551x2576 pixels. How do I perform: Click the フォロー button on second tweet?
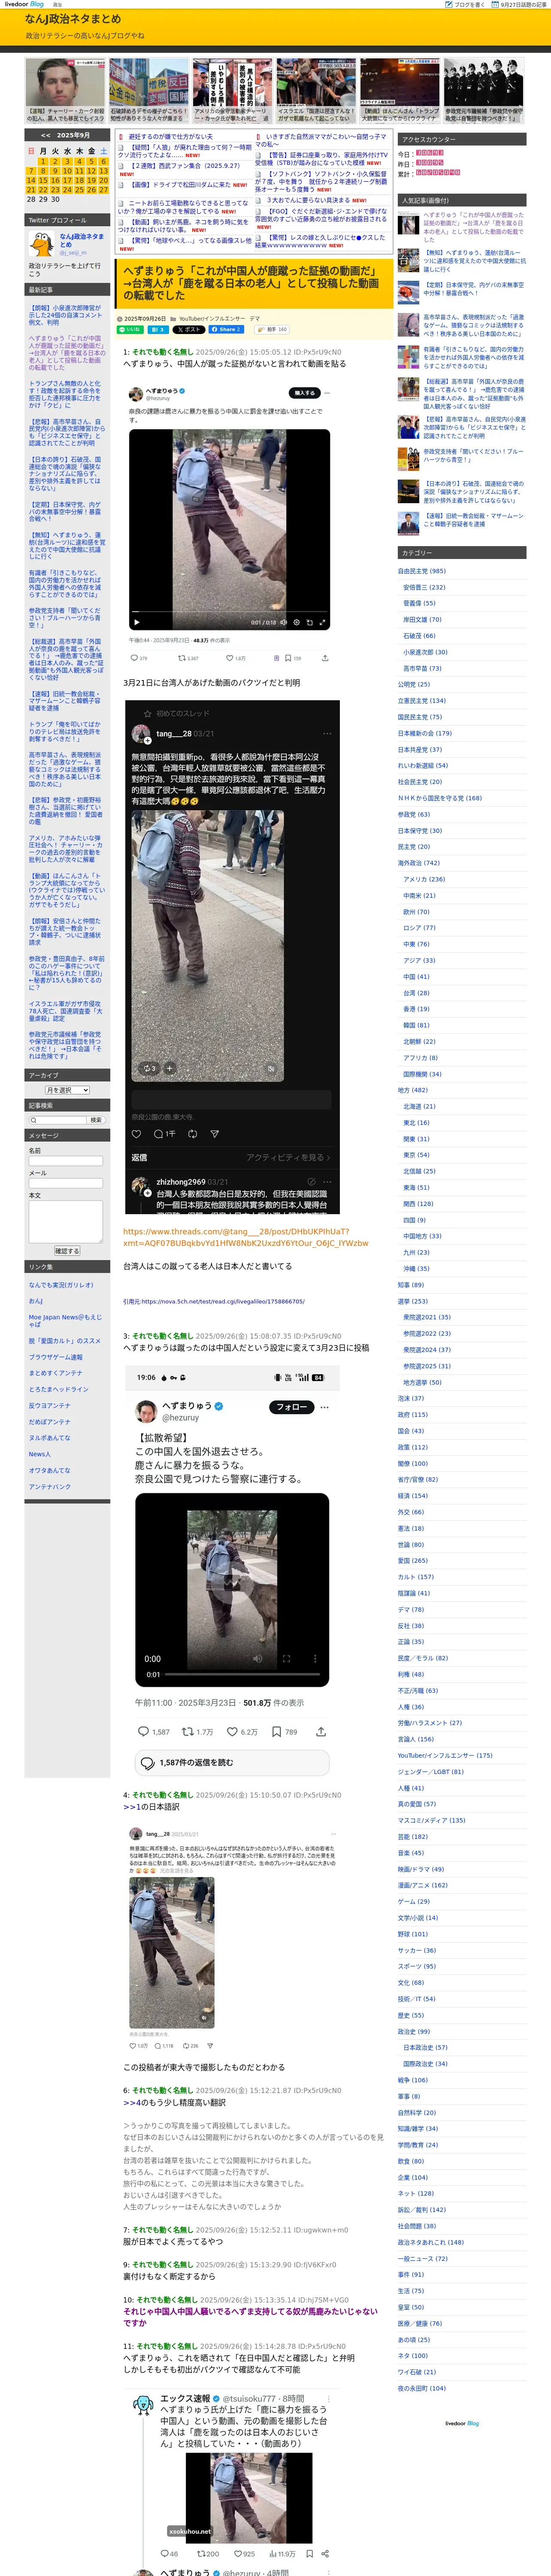[292, 1407]
